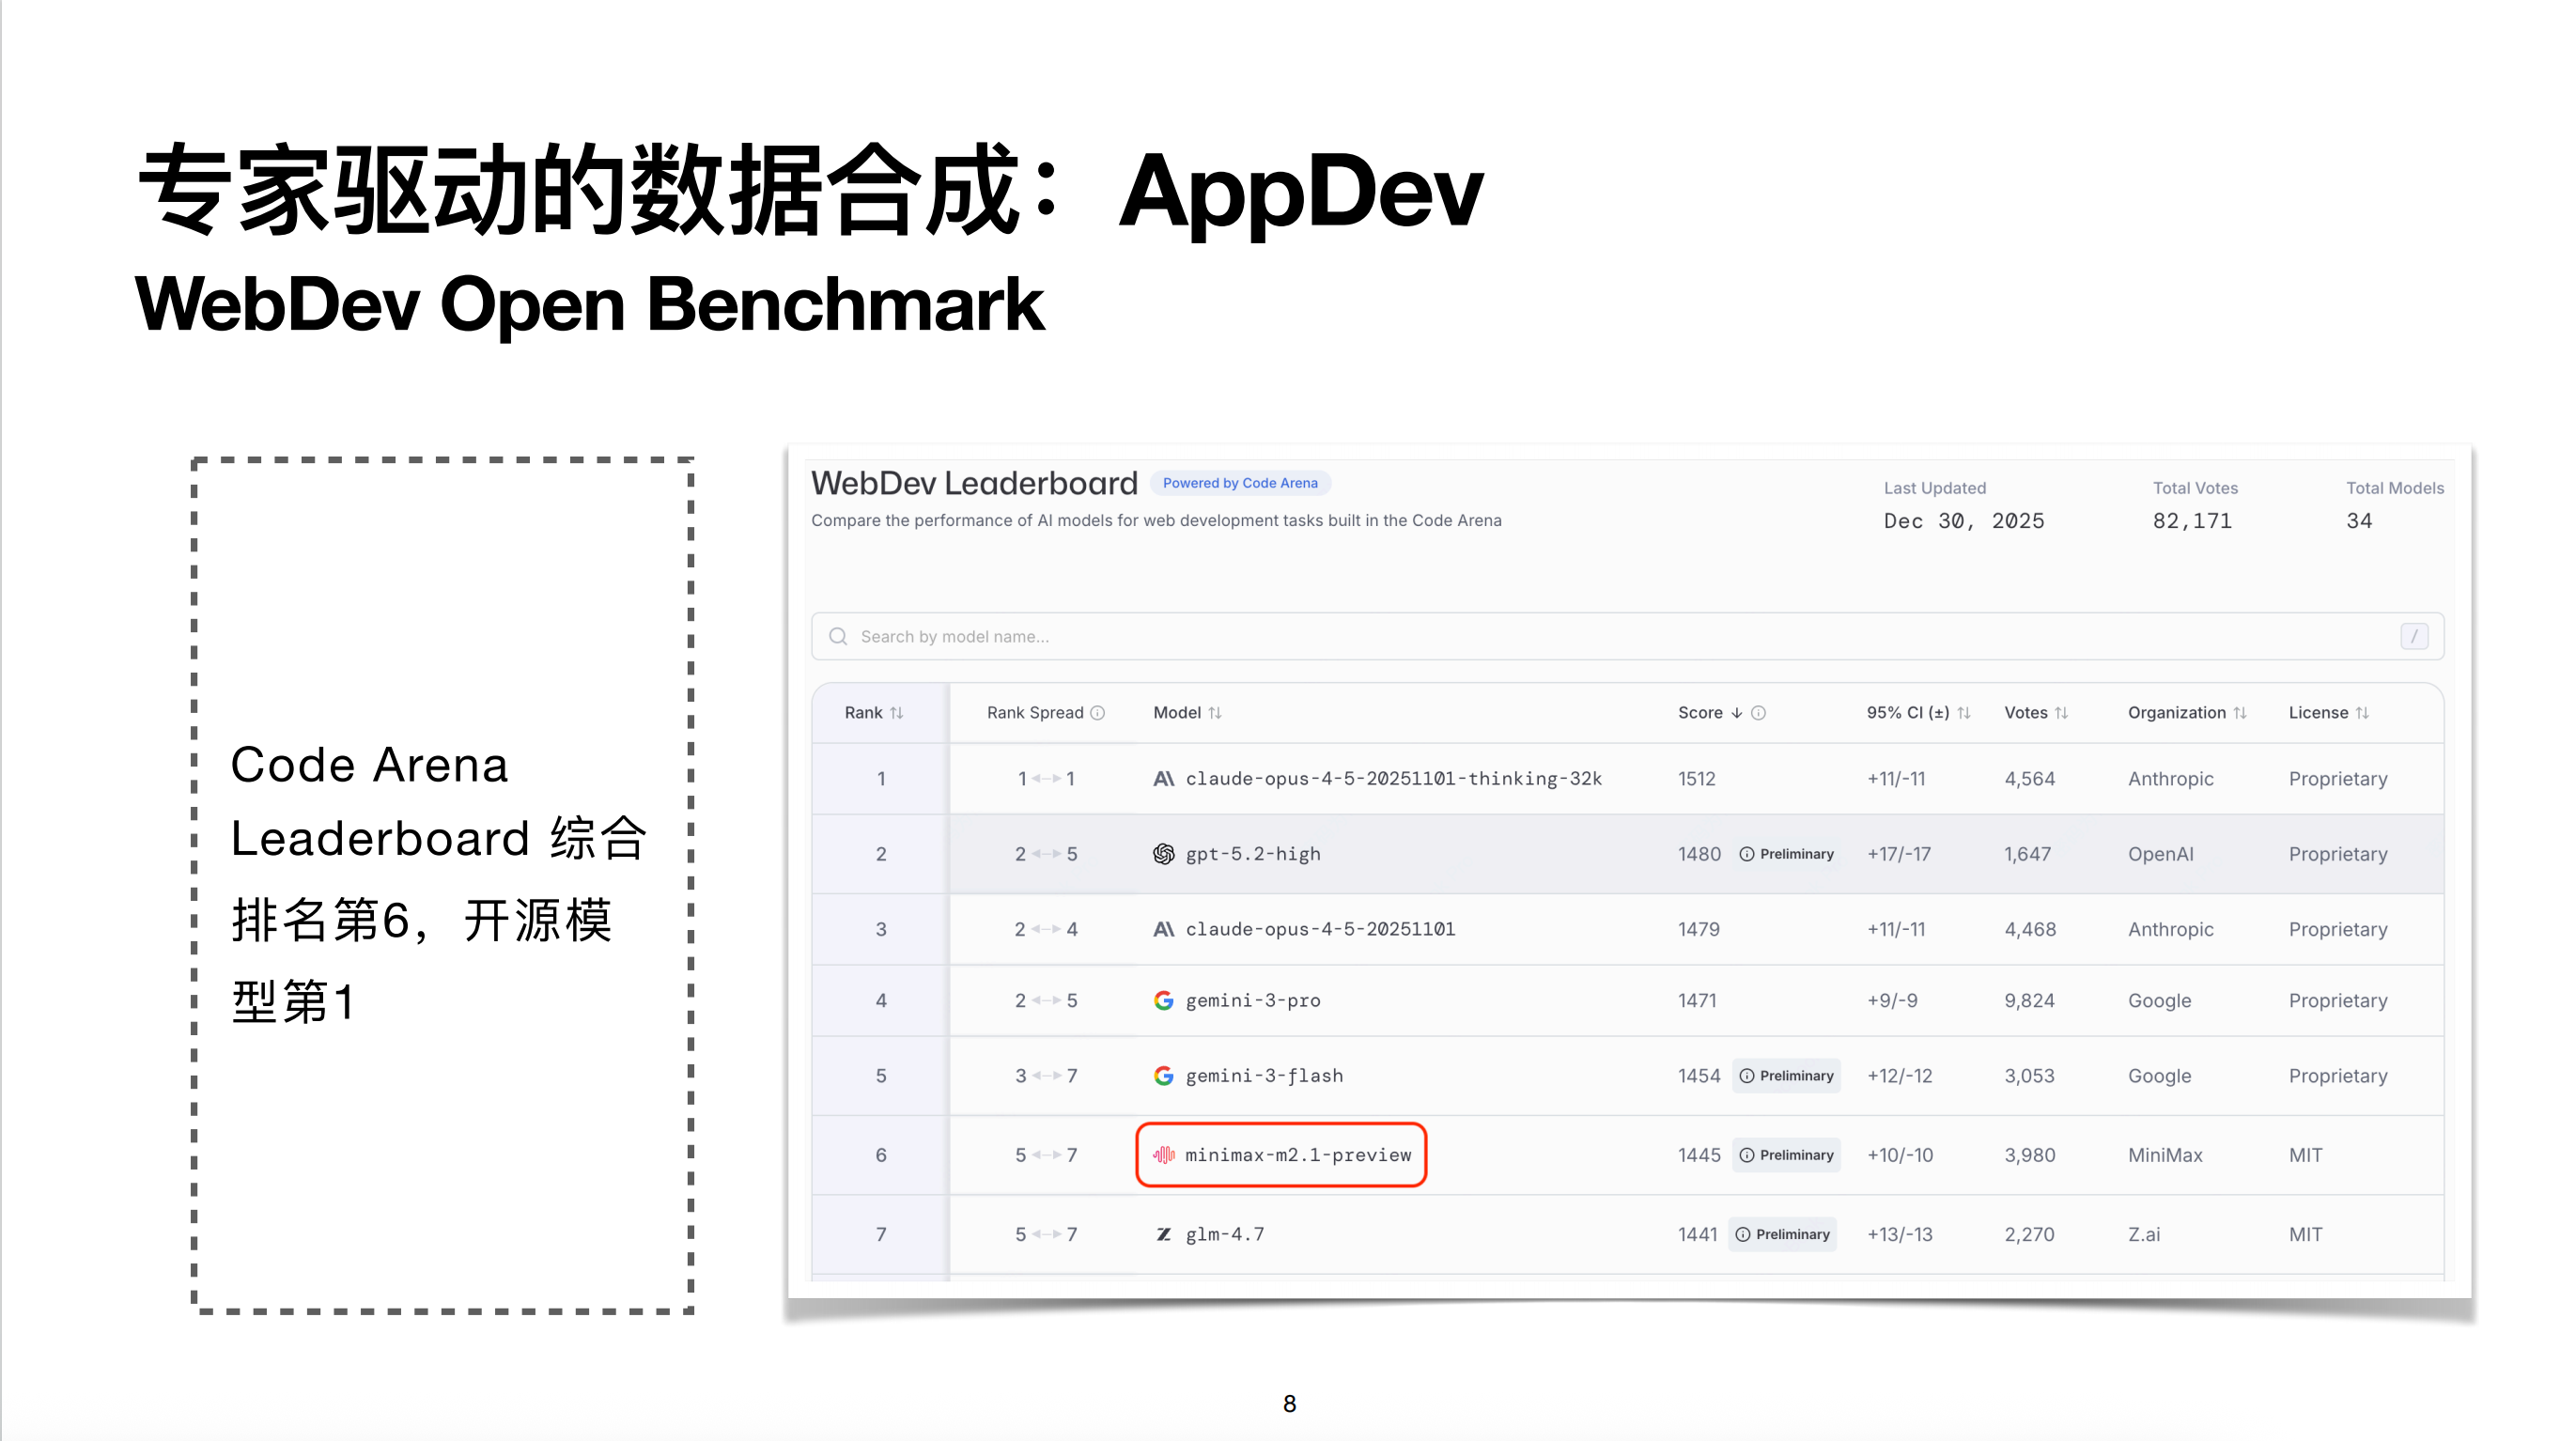Toggle the Score descending sort arrow

point(1736,712)
